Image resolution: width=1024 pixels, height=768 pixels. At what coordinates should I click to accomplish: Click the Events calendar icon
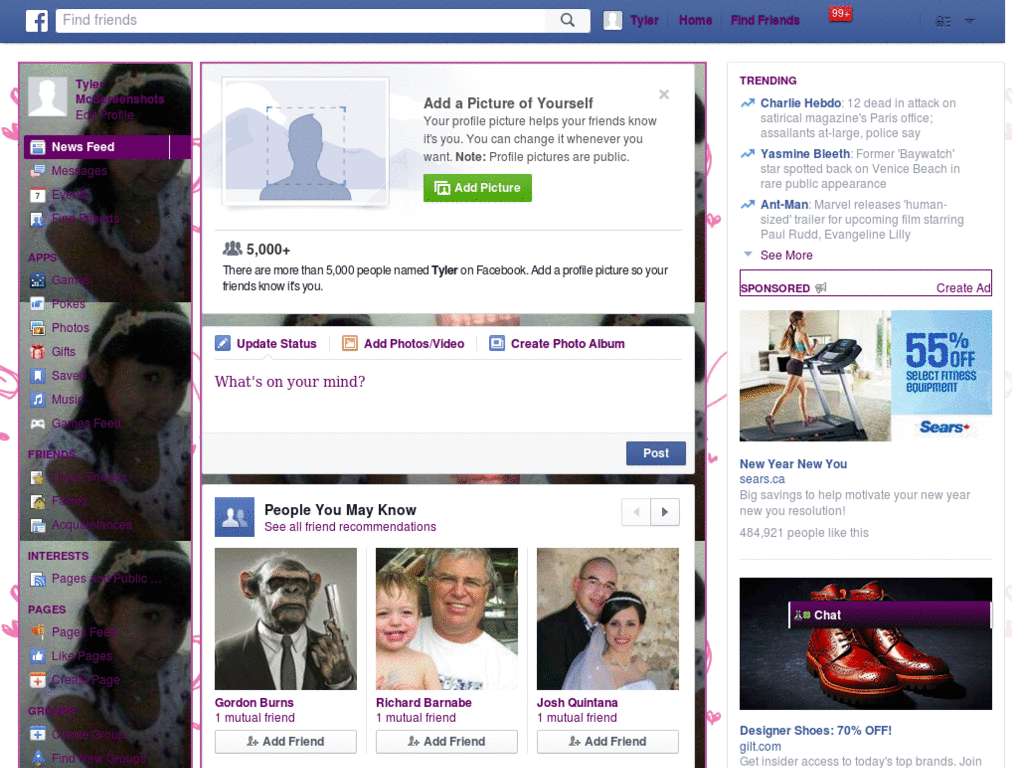[37, 195]
